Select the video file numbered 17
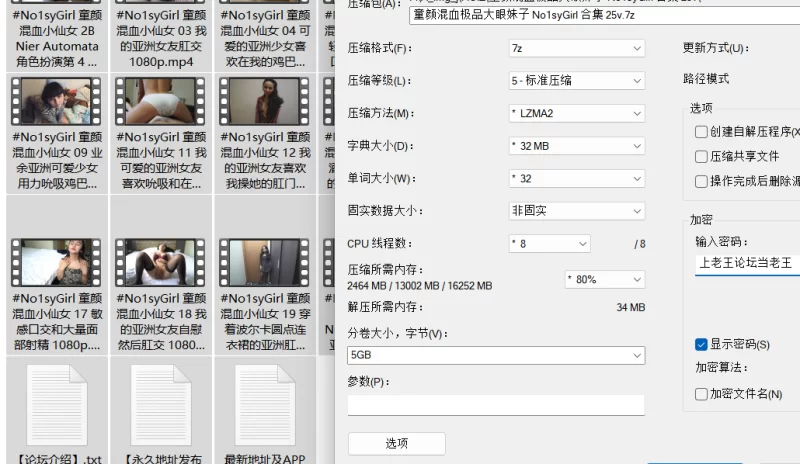This screenshot has width=800, height=464. pos(56,262)
